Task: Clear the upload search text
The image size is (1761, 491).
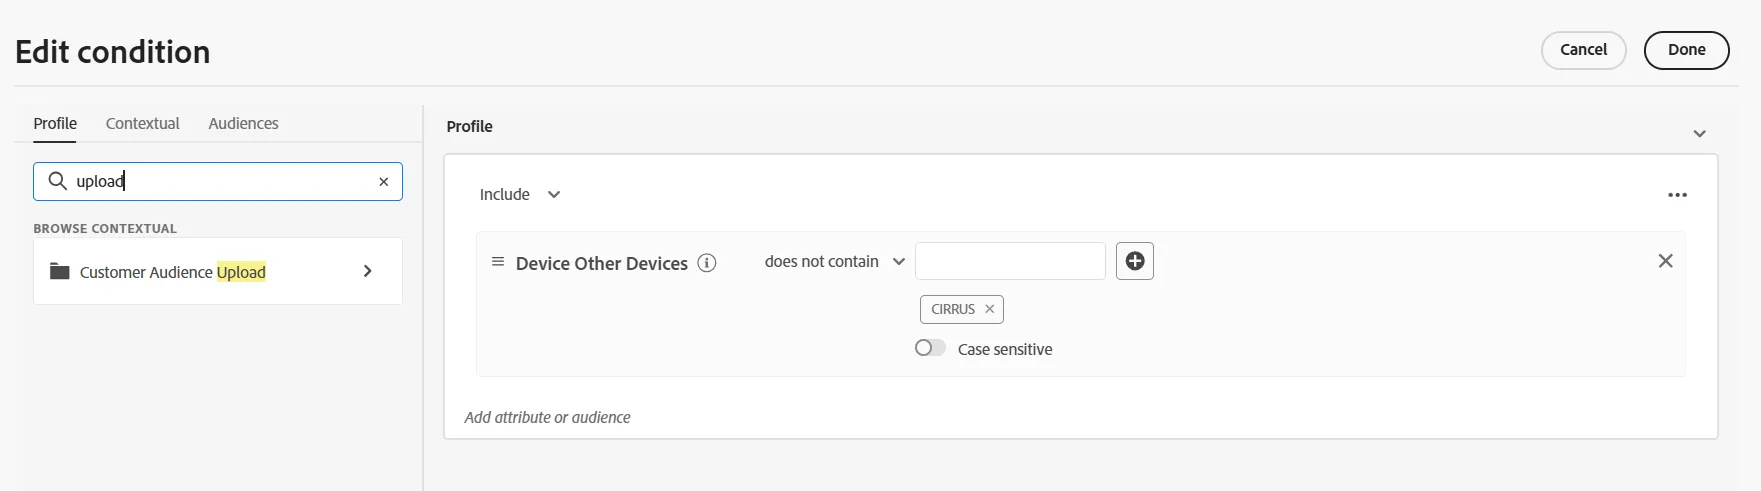Action: (383, 182)
